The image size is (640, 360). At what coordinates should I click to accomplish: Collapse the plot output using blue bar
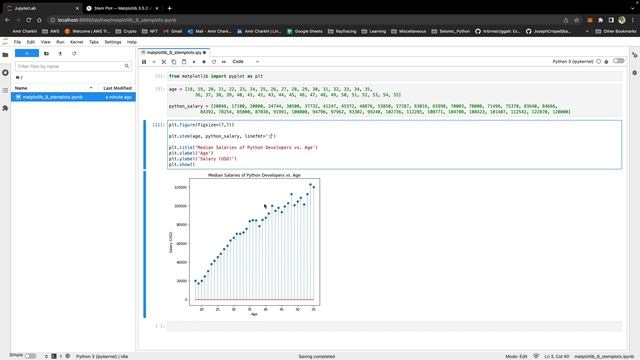tap(144, 244)
